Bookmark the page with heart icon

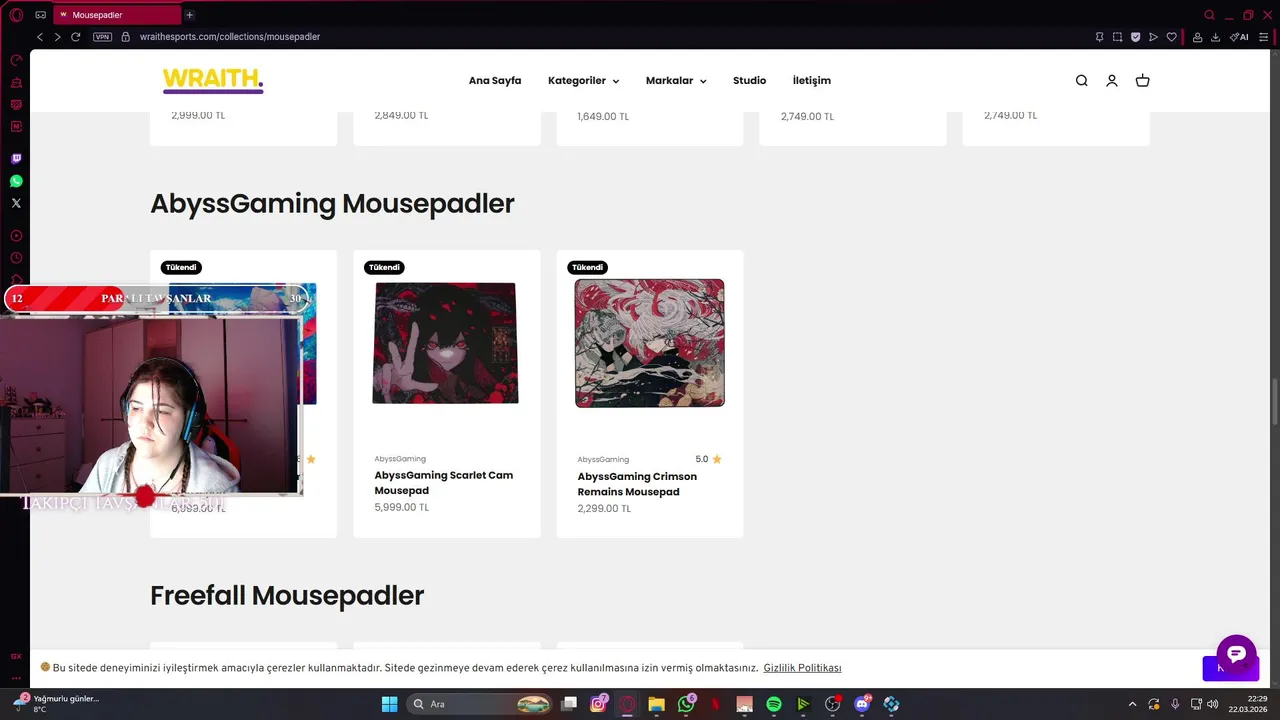coord(1171,37)
